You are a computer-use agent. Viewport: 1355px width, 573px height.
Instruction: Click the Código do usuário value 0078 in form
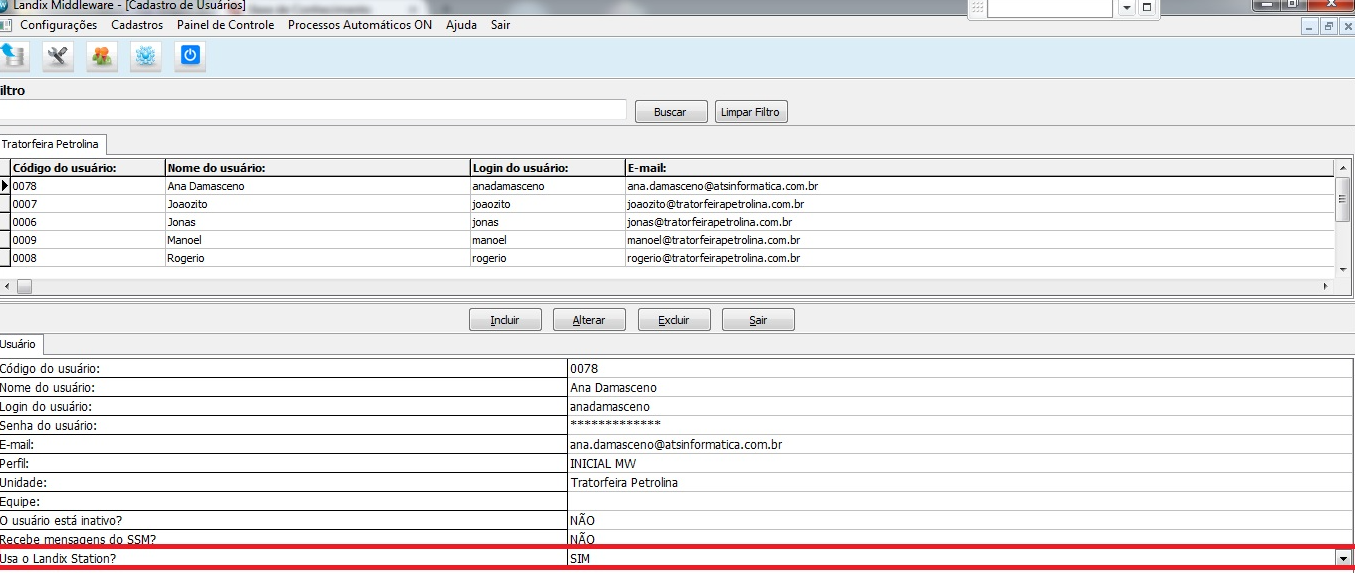(960, 368)
